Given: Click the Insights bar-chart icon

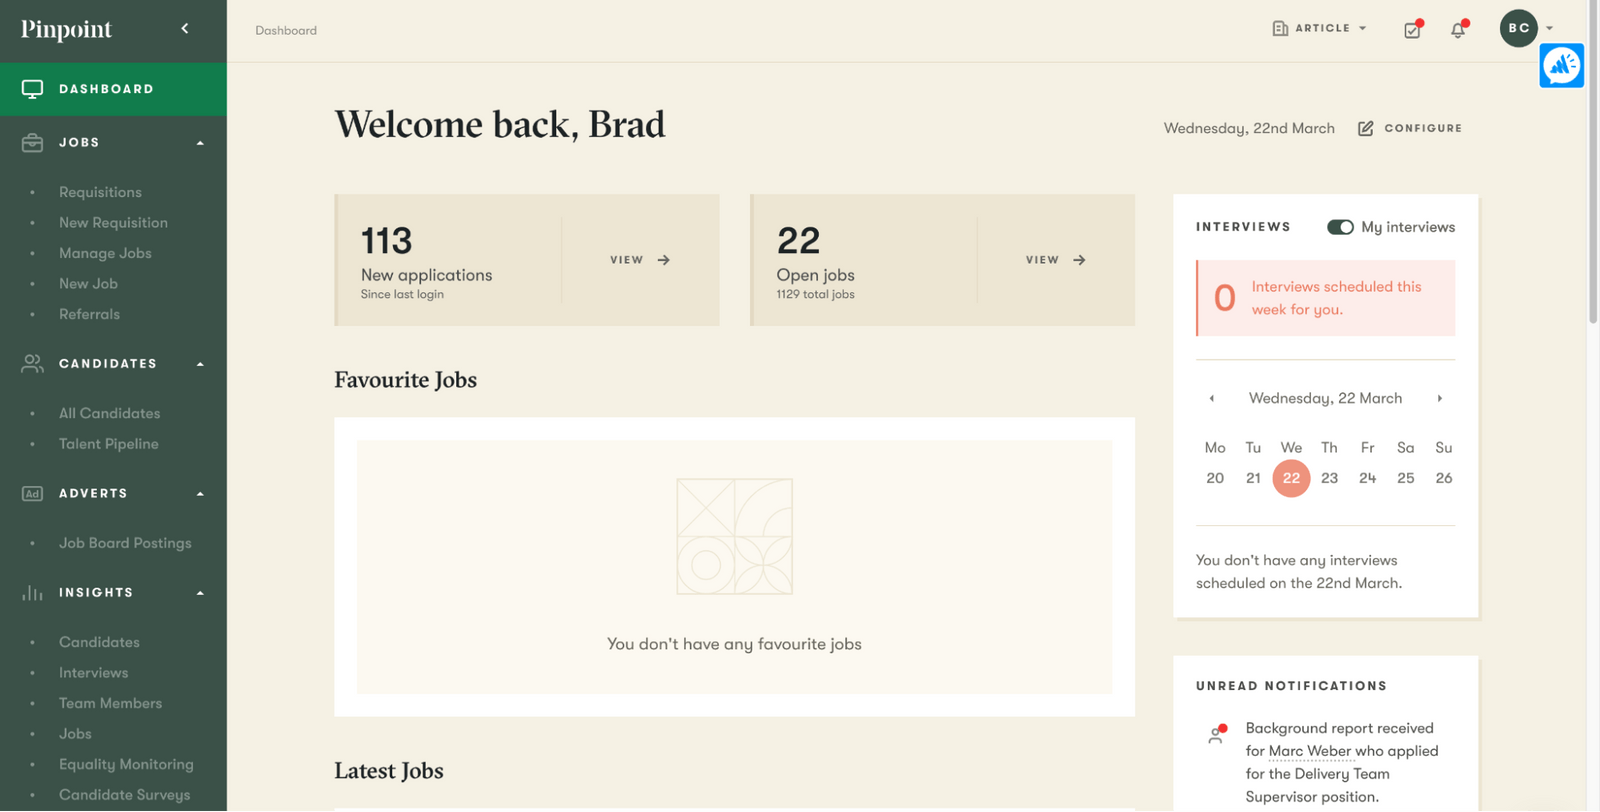Looking at the screenshot, I should (31, 592).
